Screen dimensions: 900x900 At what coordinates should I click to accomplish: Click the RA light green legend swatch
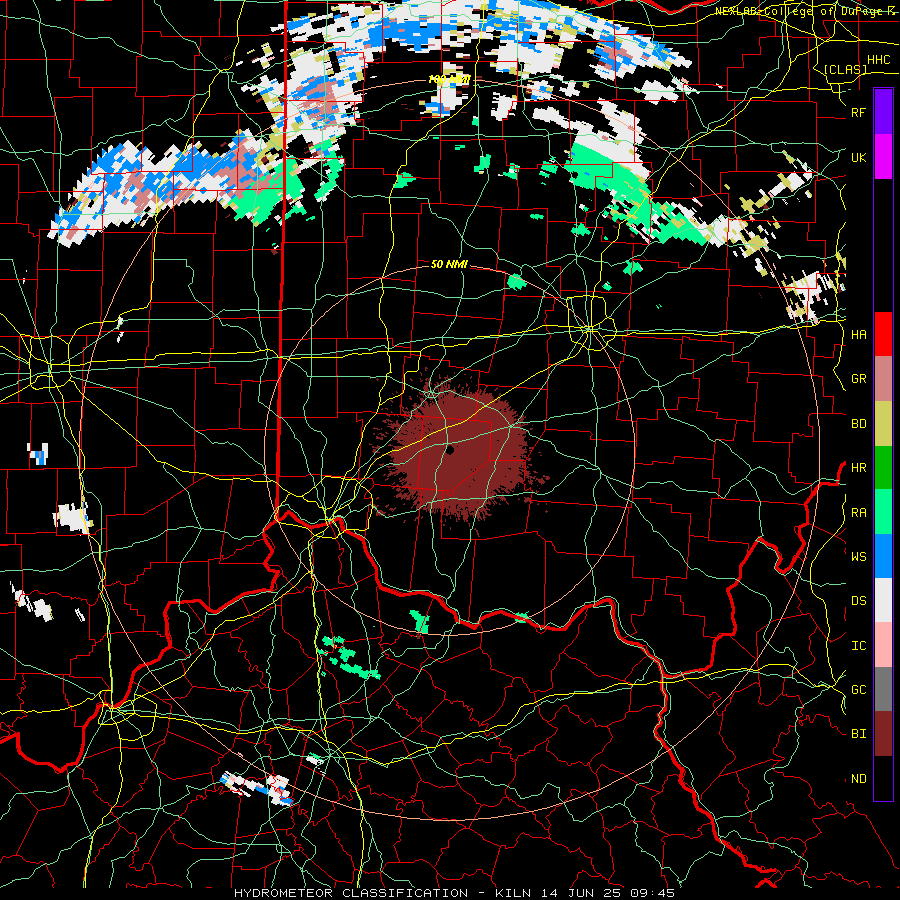click(x=883, y=512)
